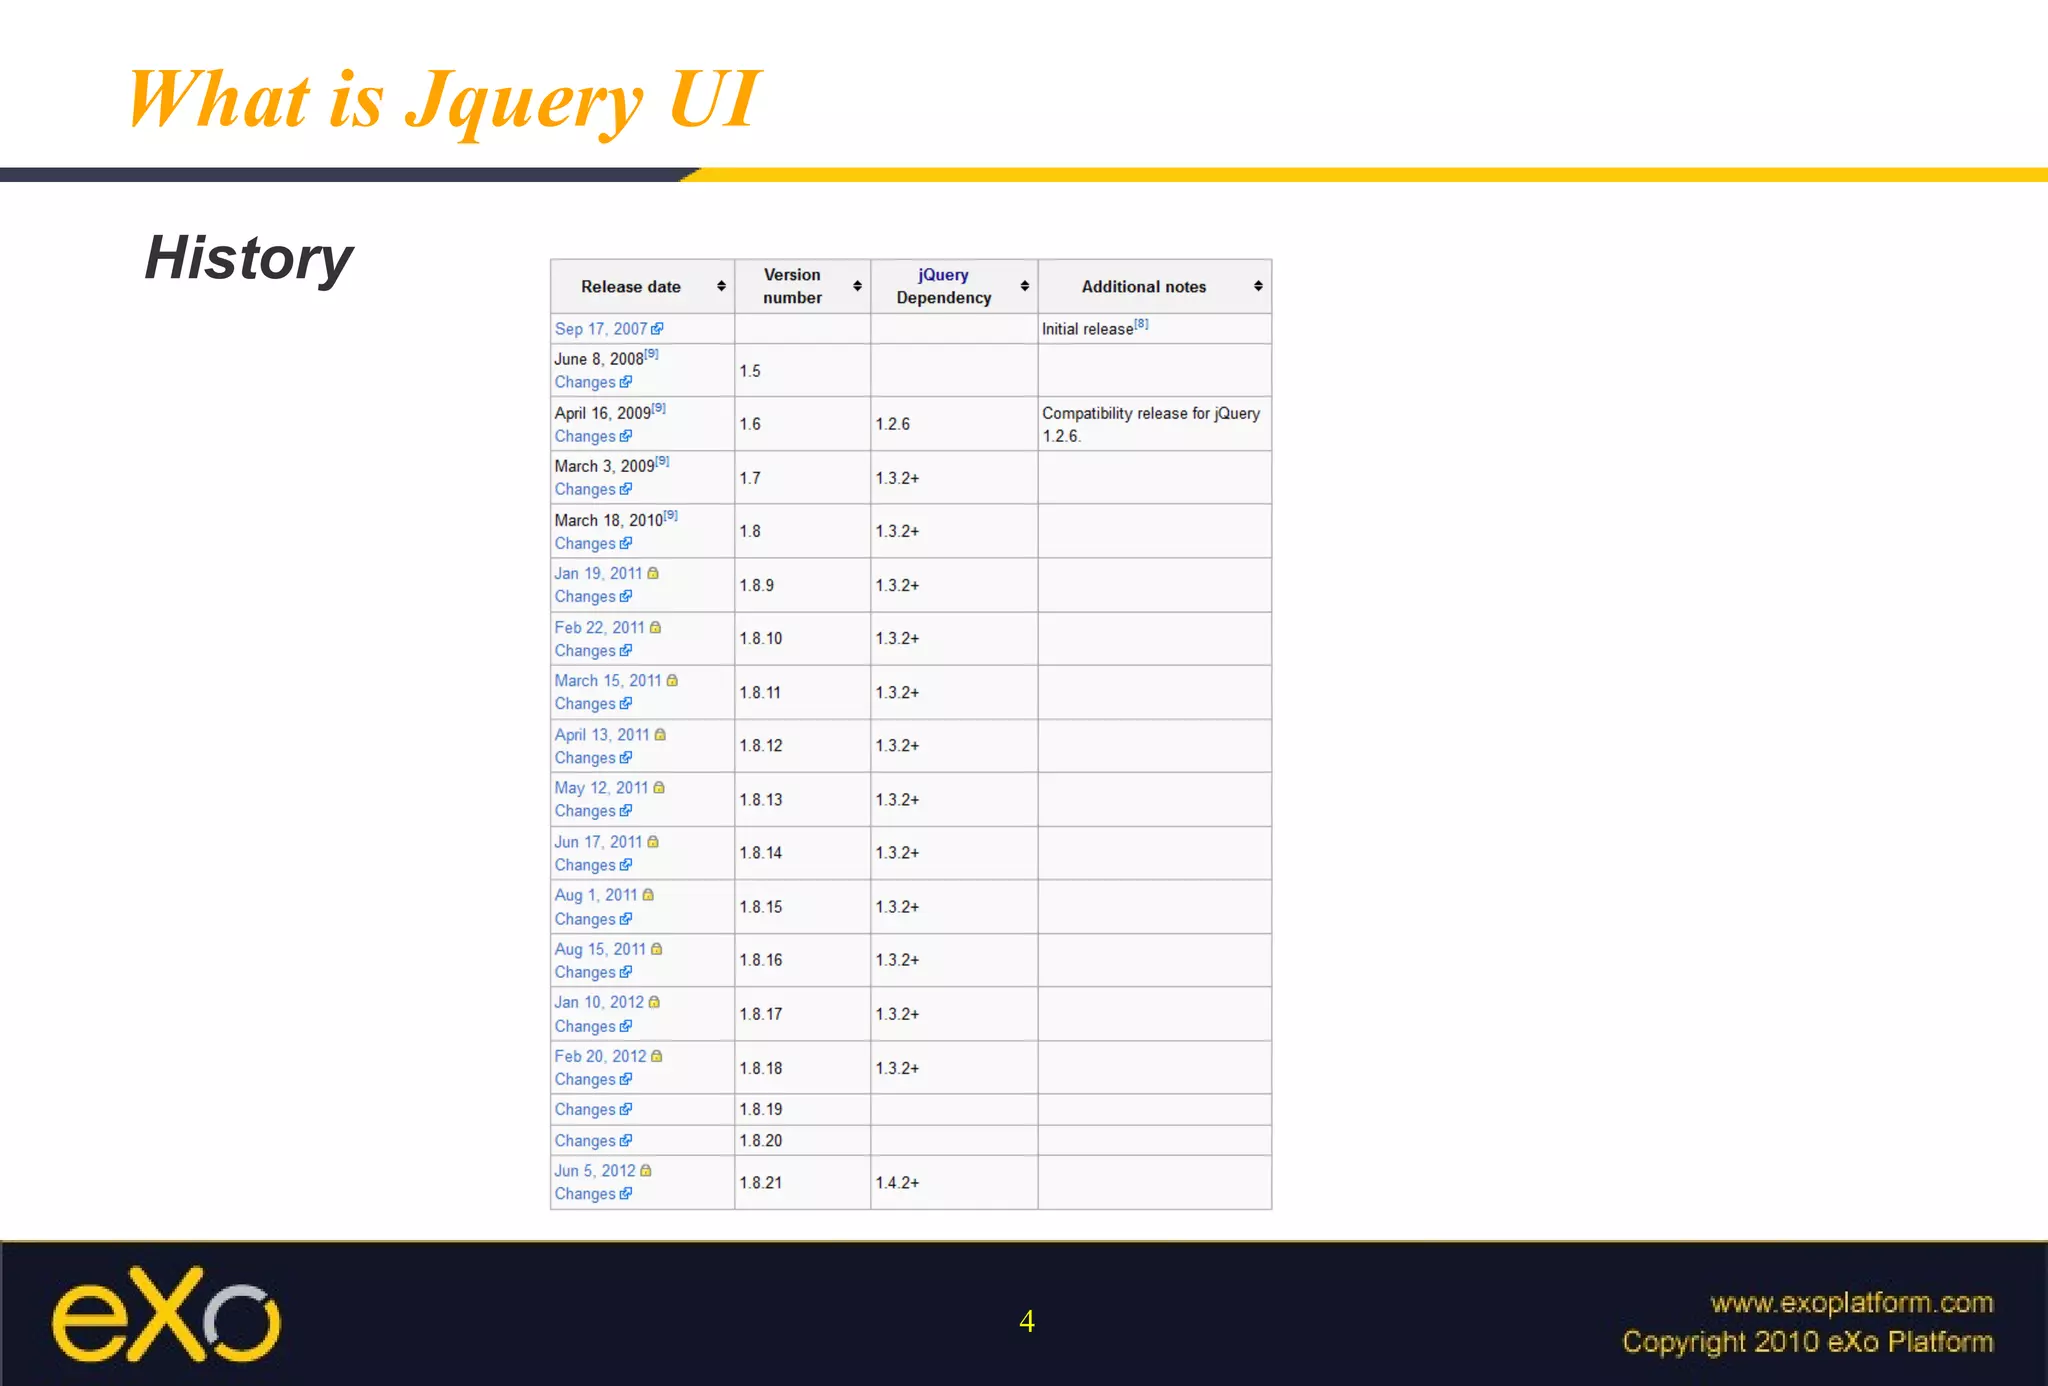Open the April 13, 2011 release link
Screen dimensions: 2048x1386
point(602,734)
